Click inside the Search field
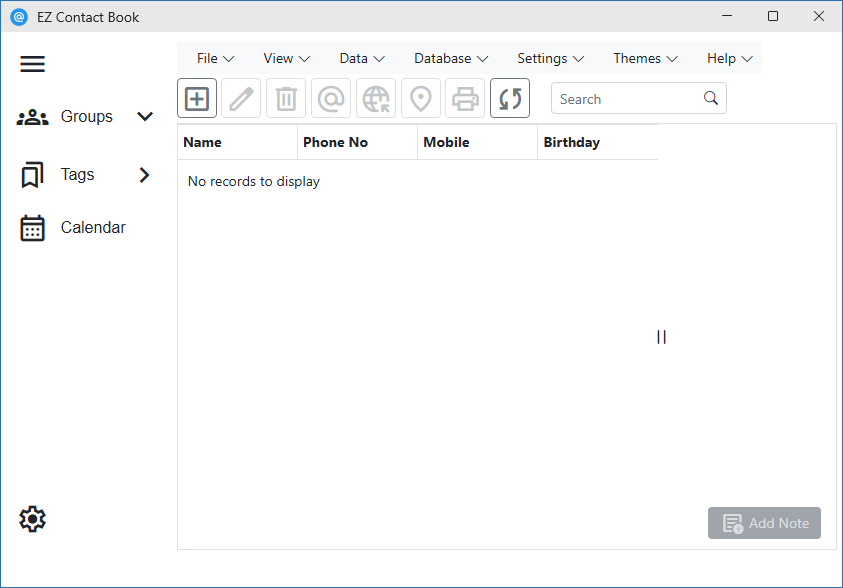Viewport: 843px width, 588px height. tap(627, 99)
